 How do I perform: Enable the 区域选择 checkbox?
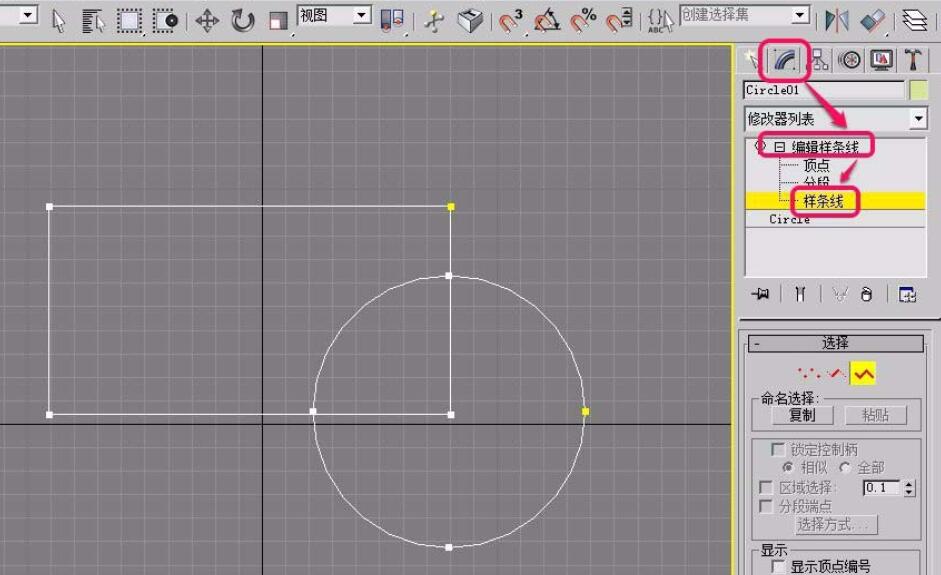766,488
